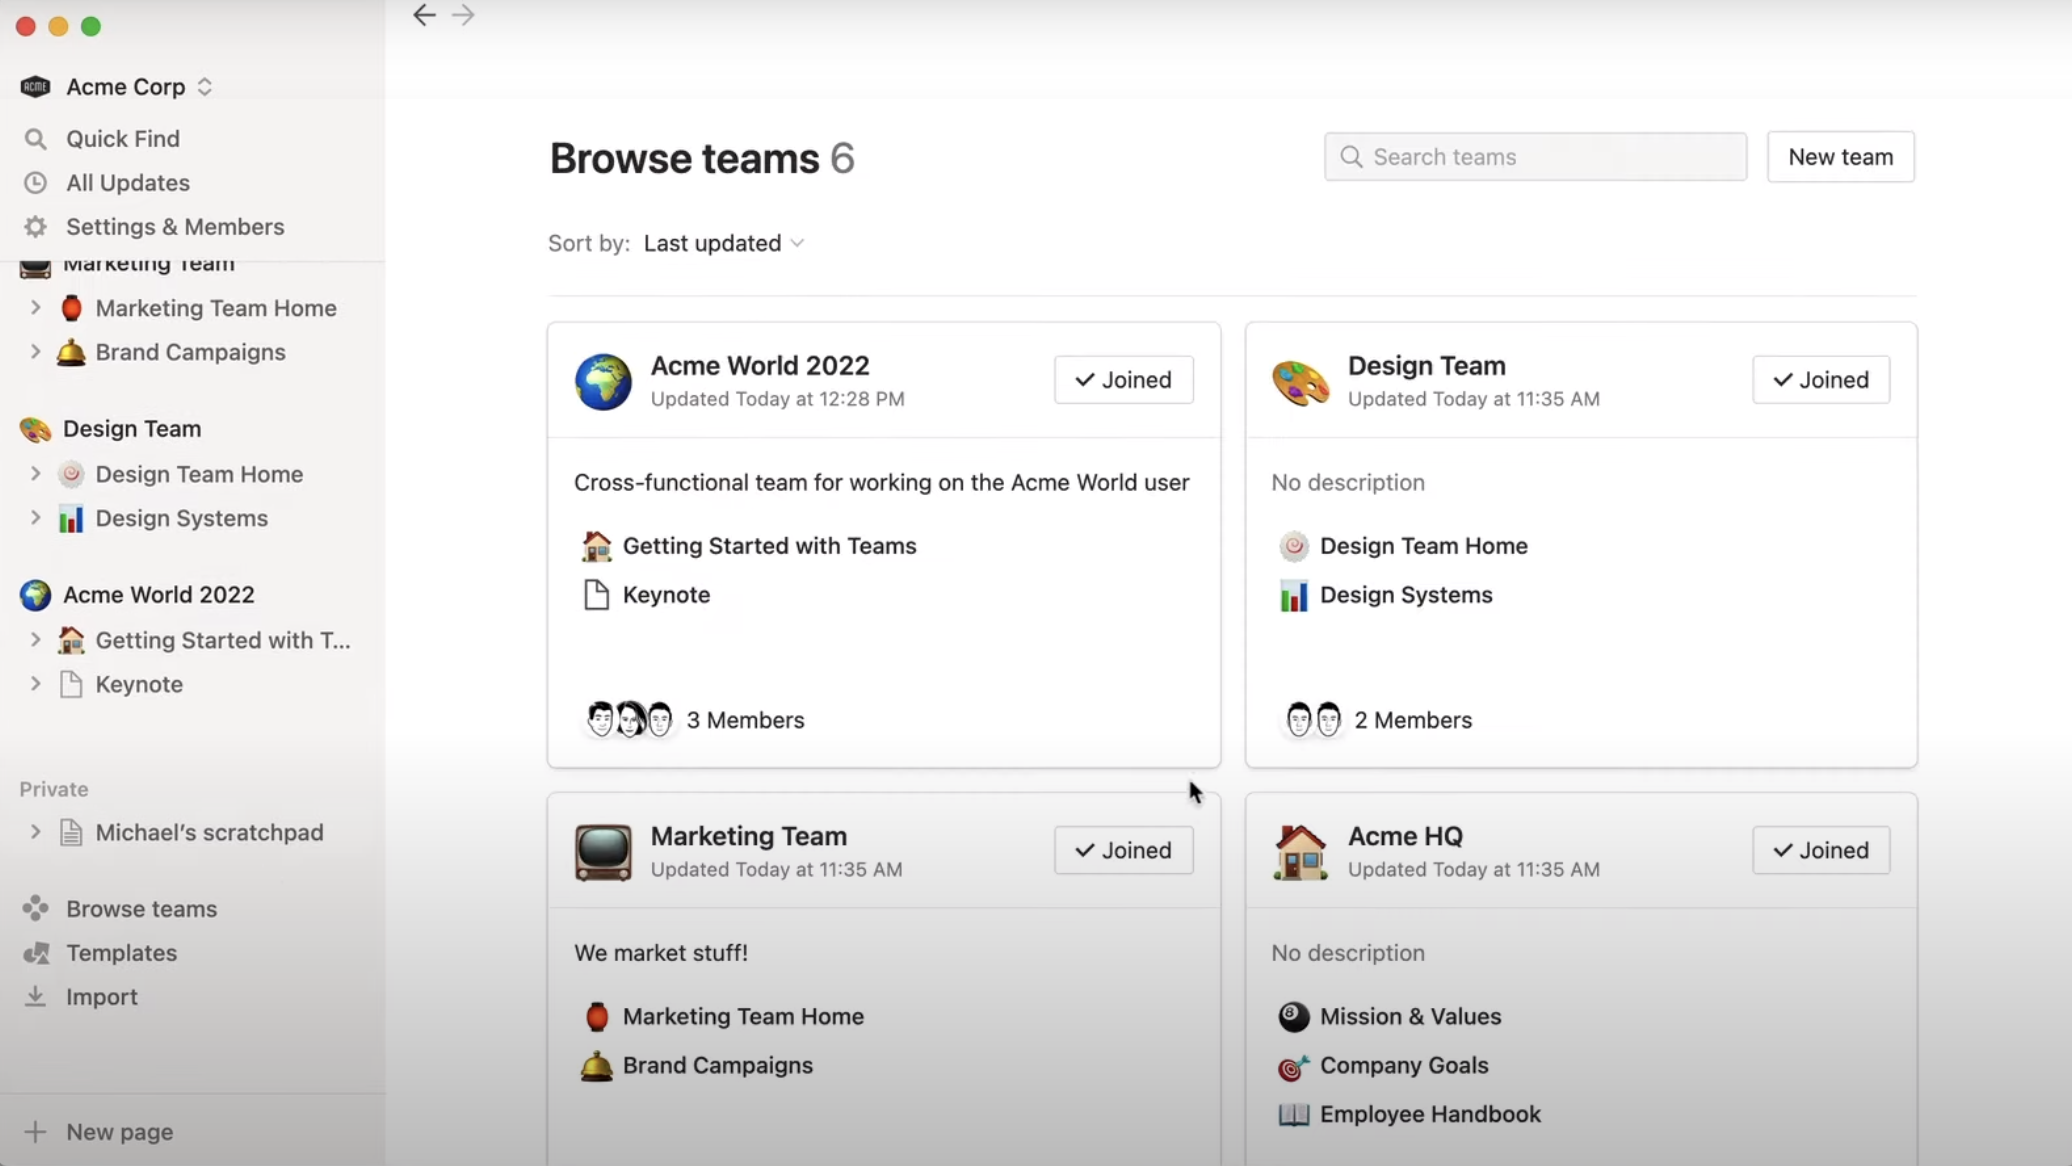This screenshot has height=1166, width=2072.
Task: Click the Acme World 2022 globe icon
Action: (603, 381)
